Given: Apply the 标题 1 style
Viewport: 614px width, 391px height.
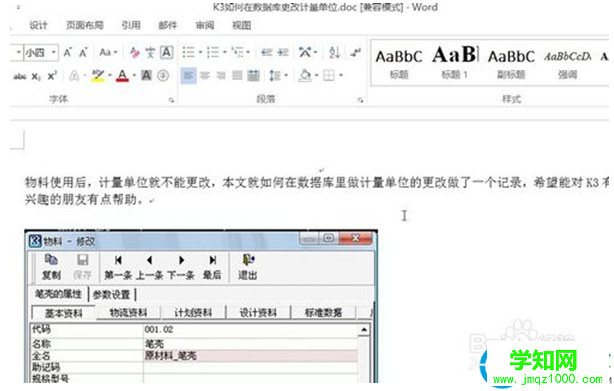Looking at the screenshot, I should pos(455,64).
